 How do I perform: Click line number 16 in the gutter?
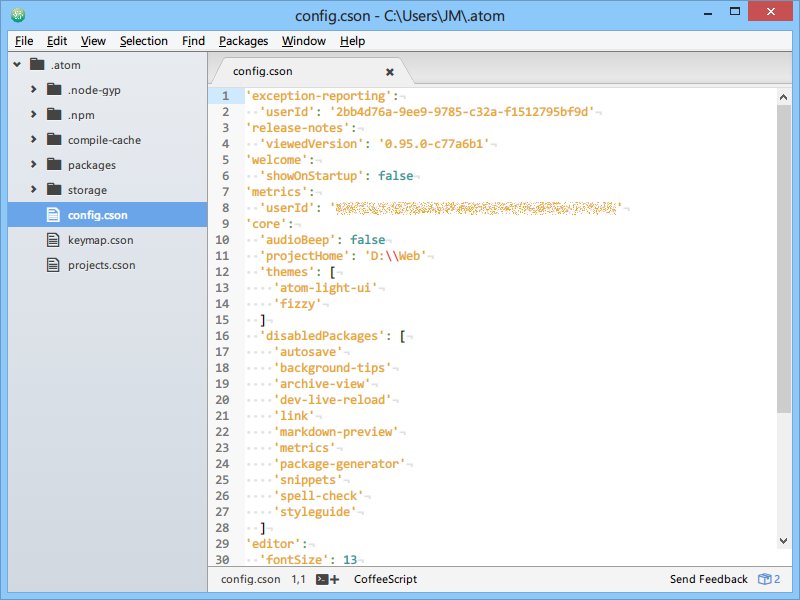pyautogui.click(x=222, y=336)
